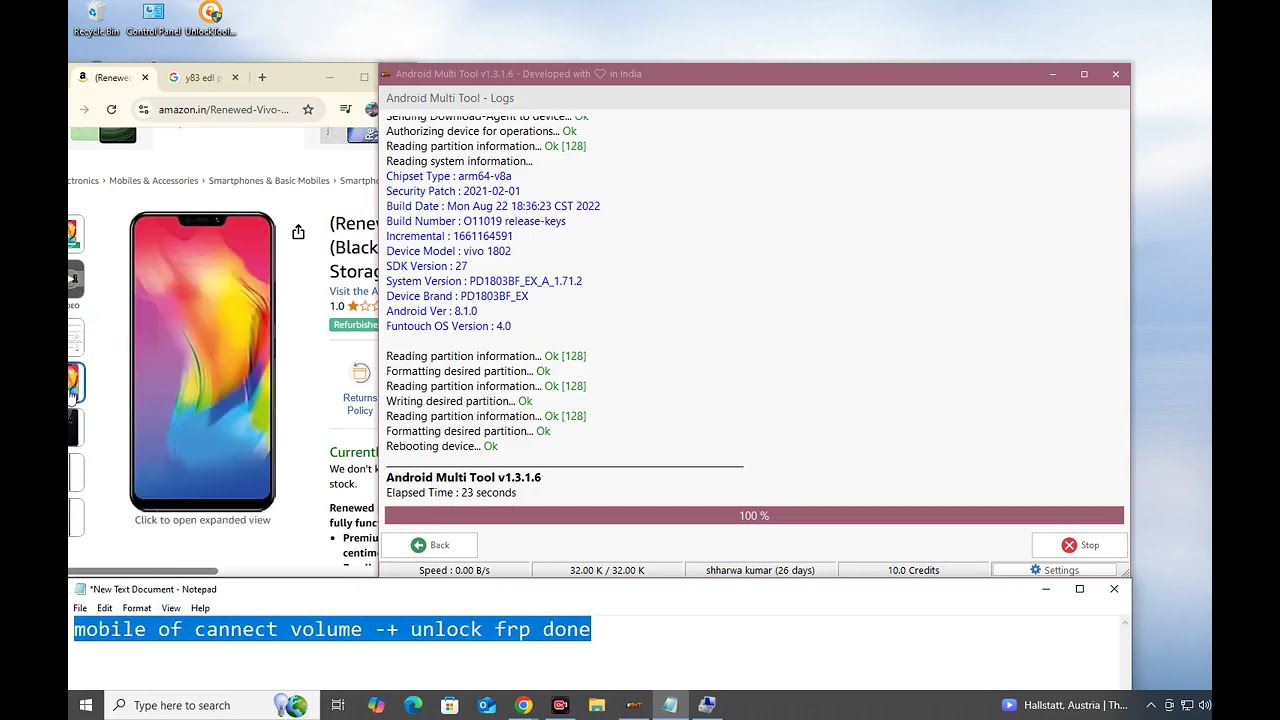Click the Stop button in Android Multi Tool
Screen dimensions: 1280x720
[1080, 545]
